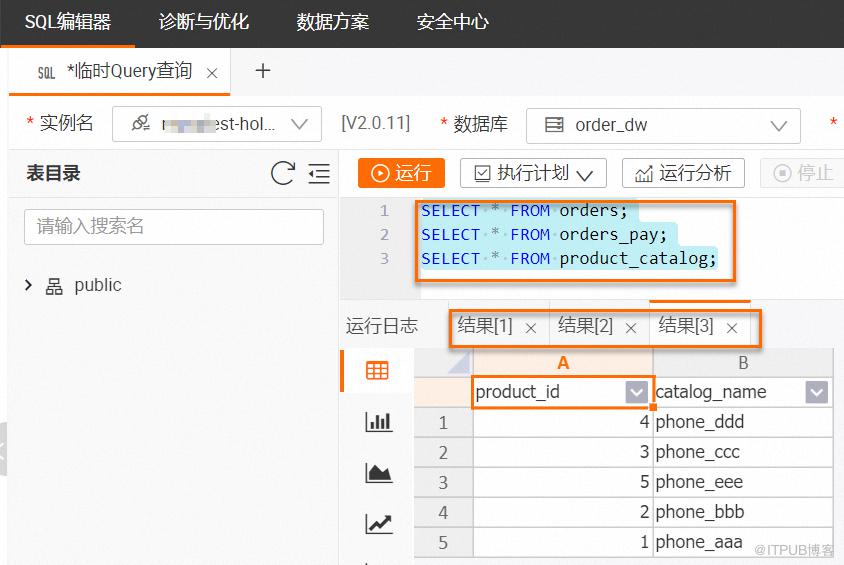844x565 pixels.
Task: Focus the table name search field
Action: coord(174,227)
